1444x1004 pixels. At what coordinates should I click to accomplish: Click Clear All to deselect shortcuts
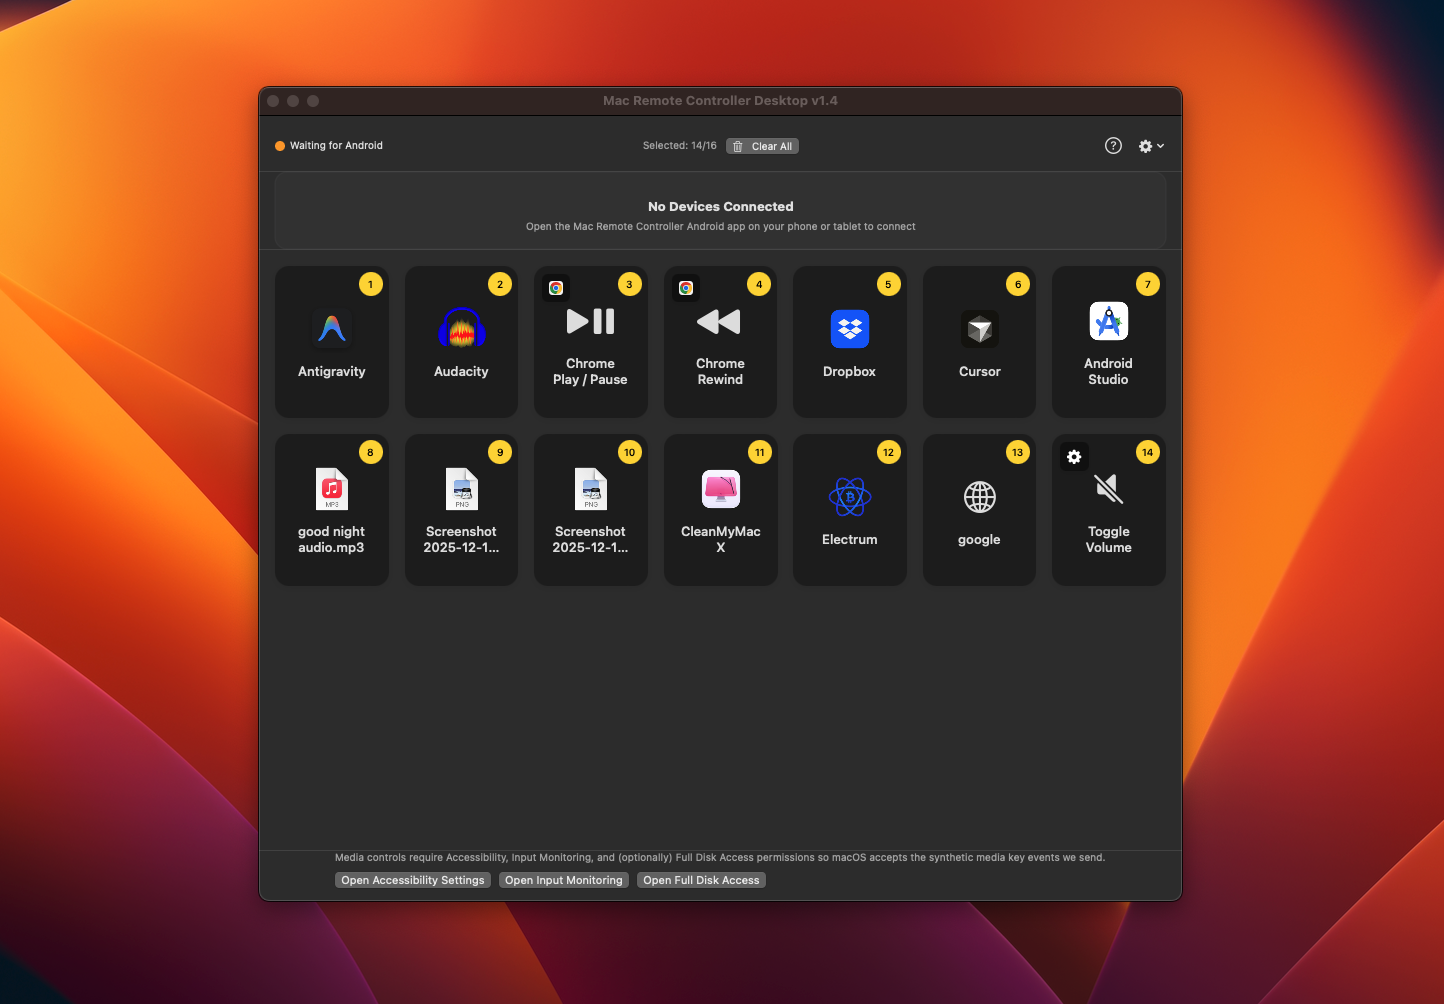click(762, 145)
